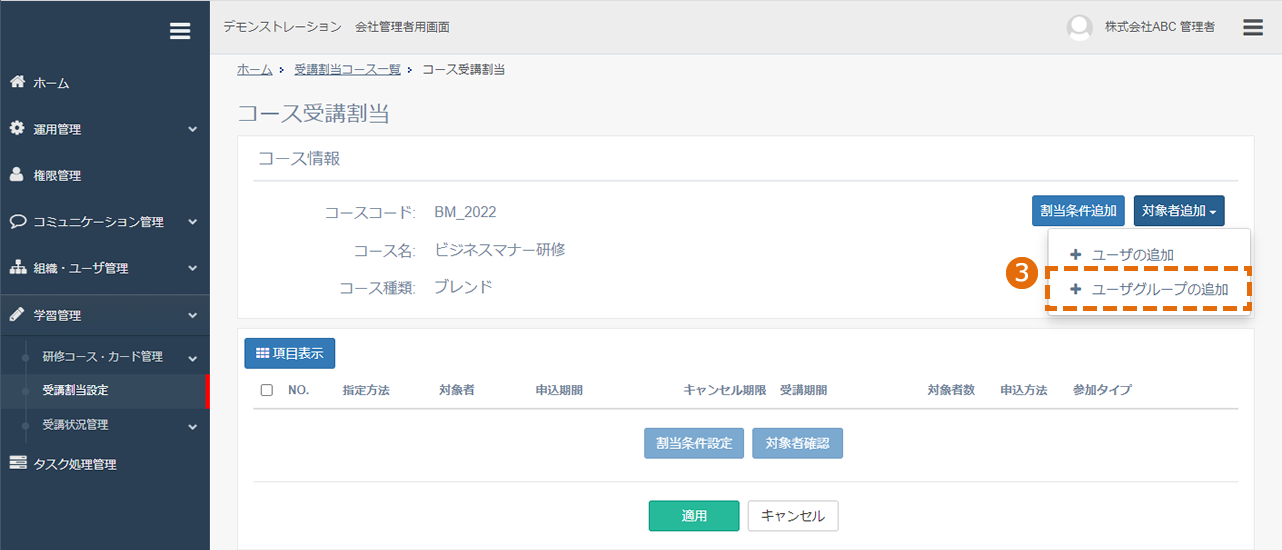The width and height of the screenshot is (1282, 550).
Task: Click the person icon for 権限管理
Action: coord(17,175)
